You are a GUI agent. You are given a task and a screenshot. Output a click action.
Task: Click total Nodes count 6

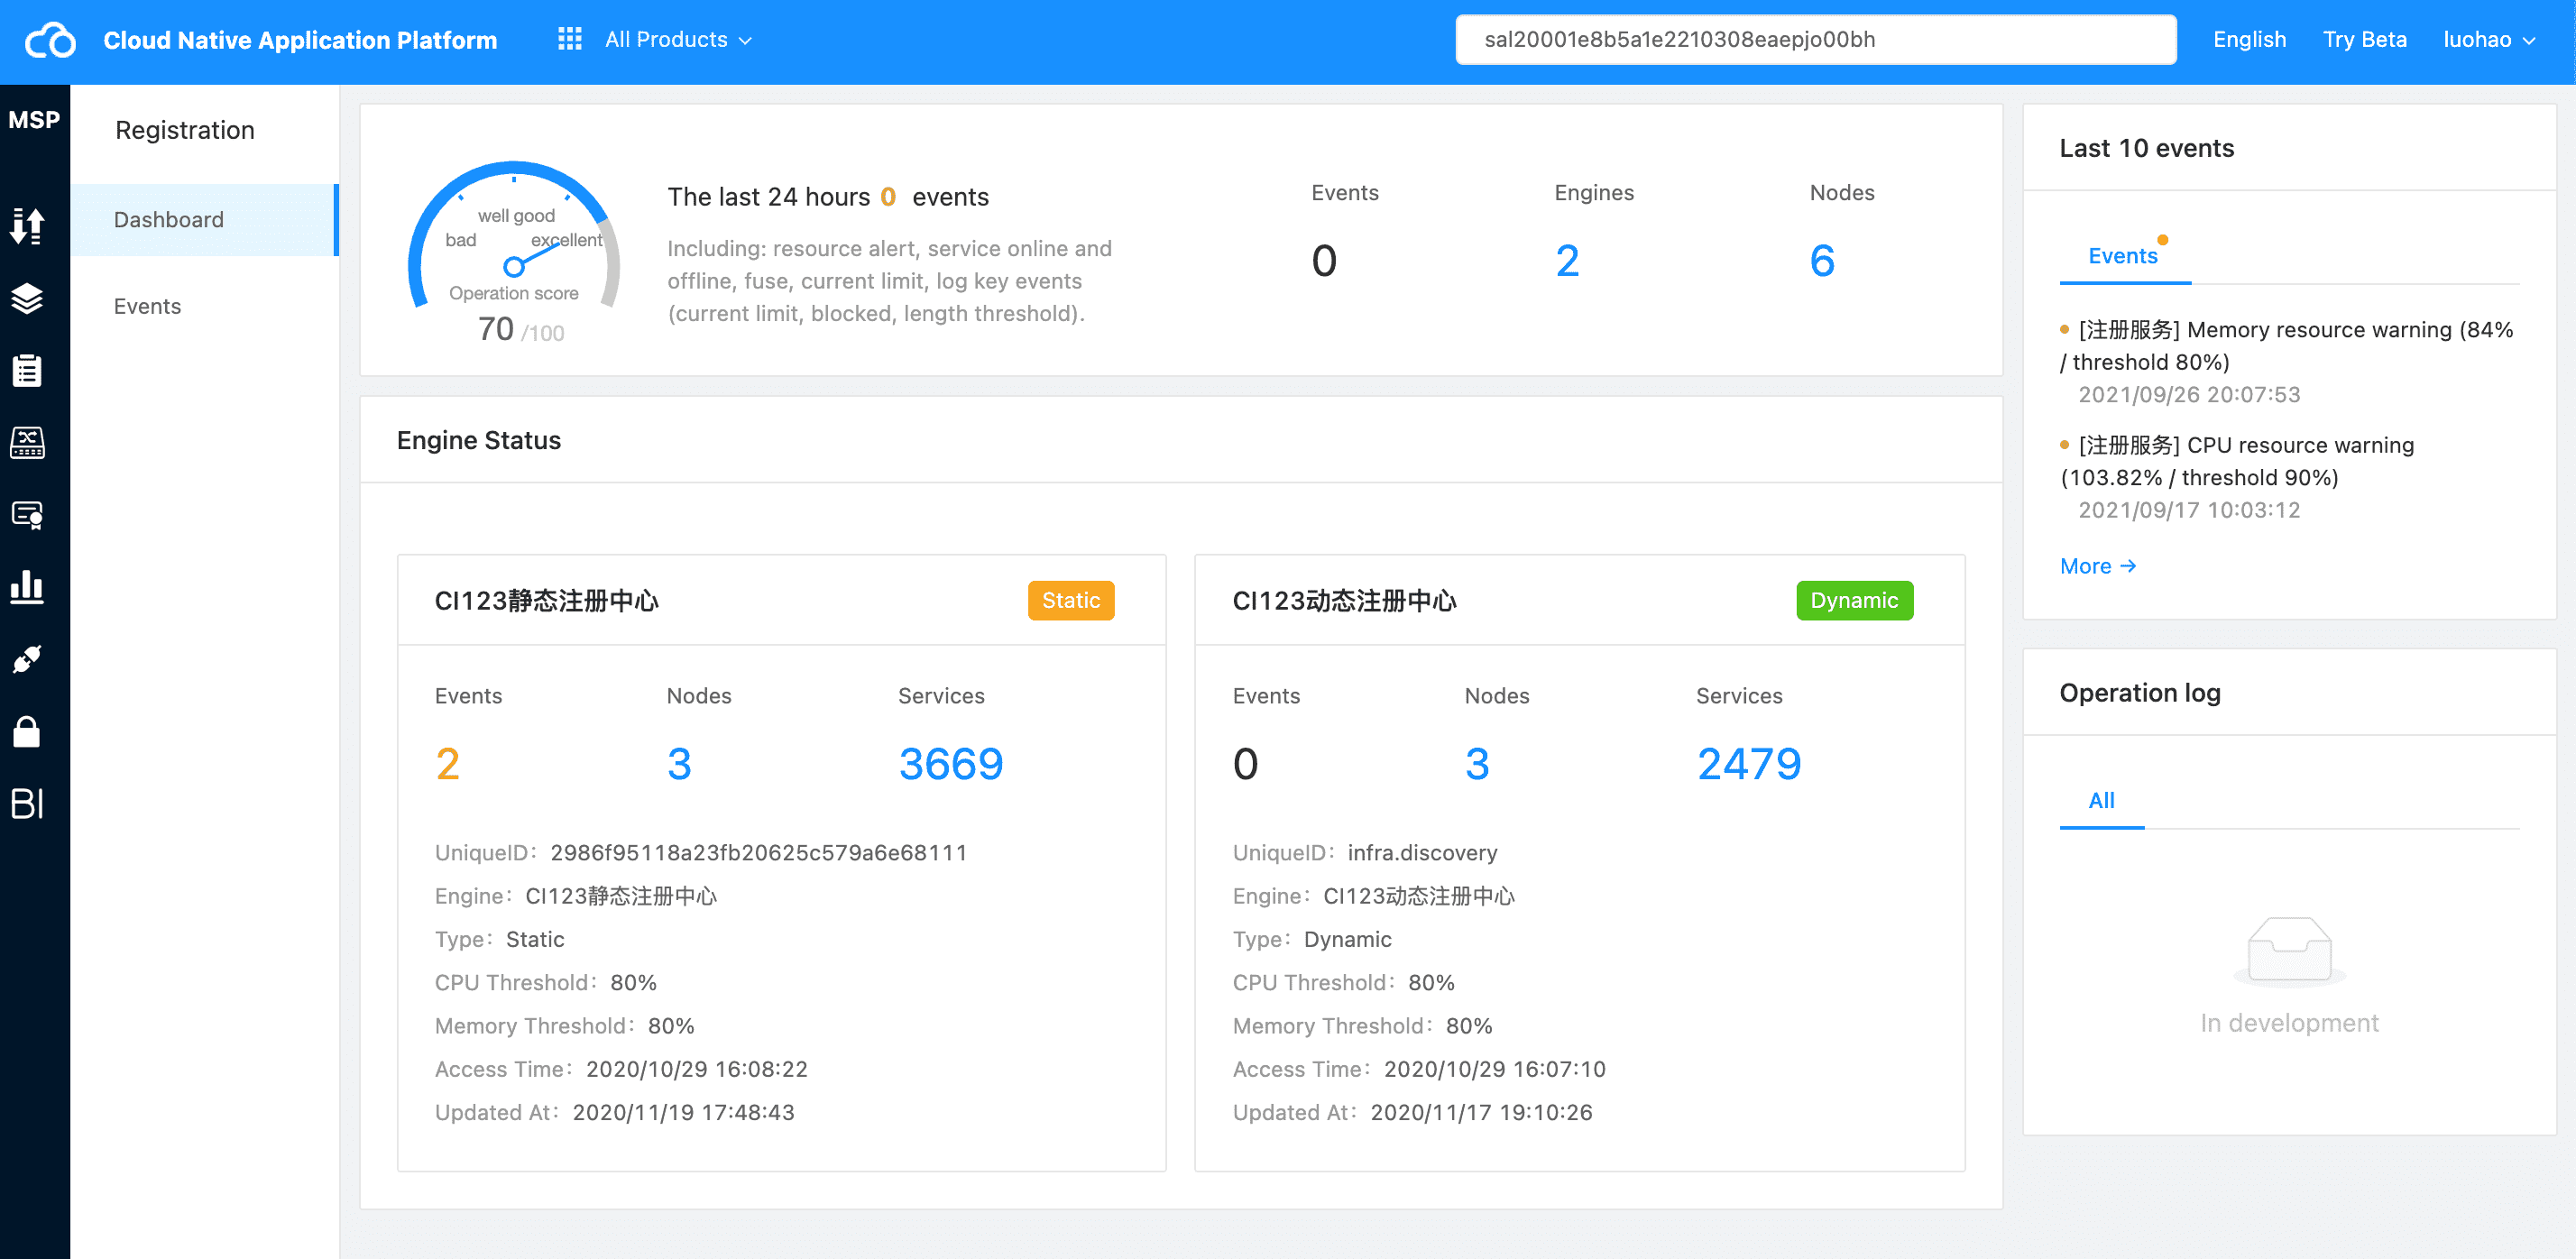pyautogui.click(x=1822, y=261)
